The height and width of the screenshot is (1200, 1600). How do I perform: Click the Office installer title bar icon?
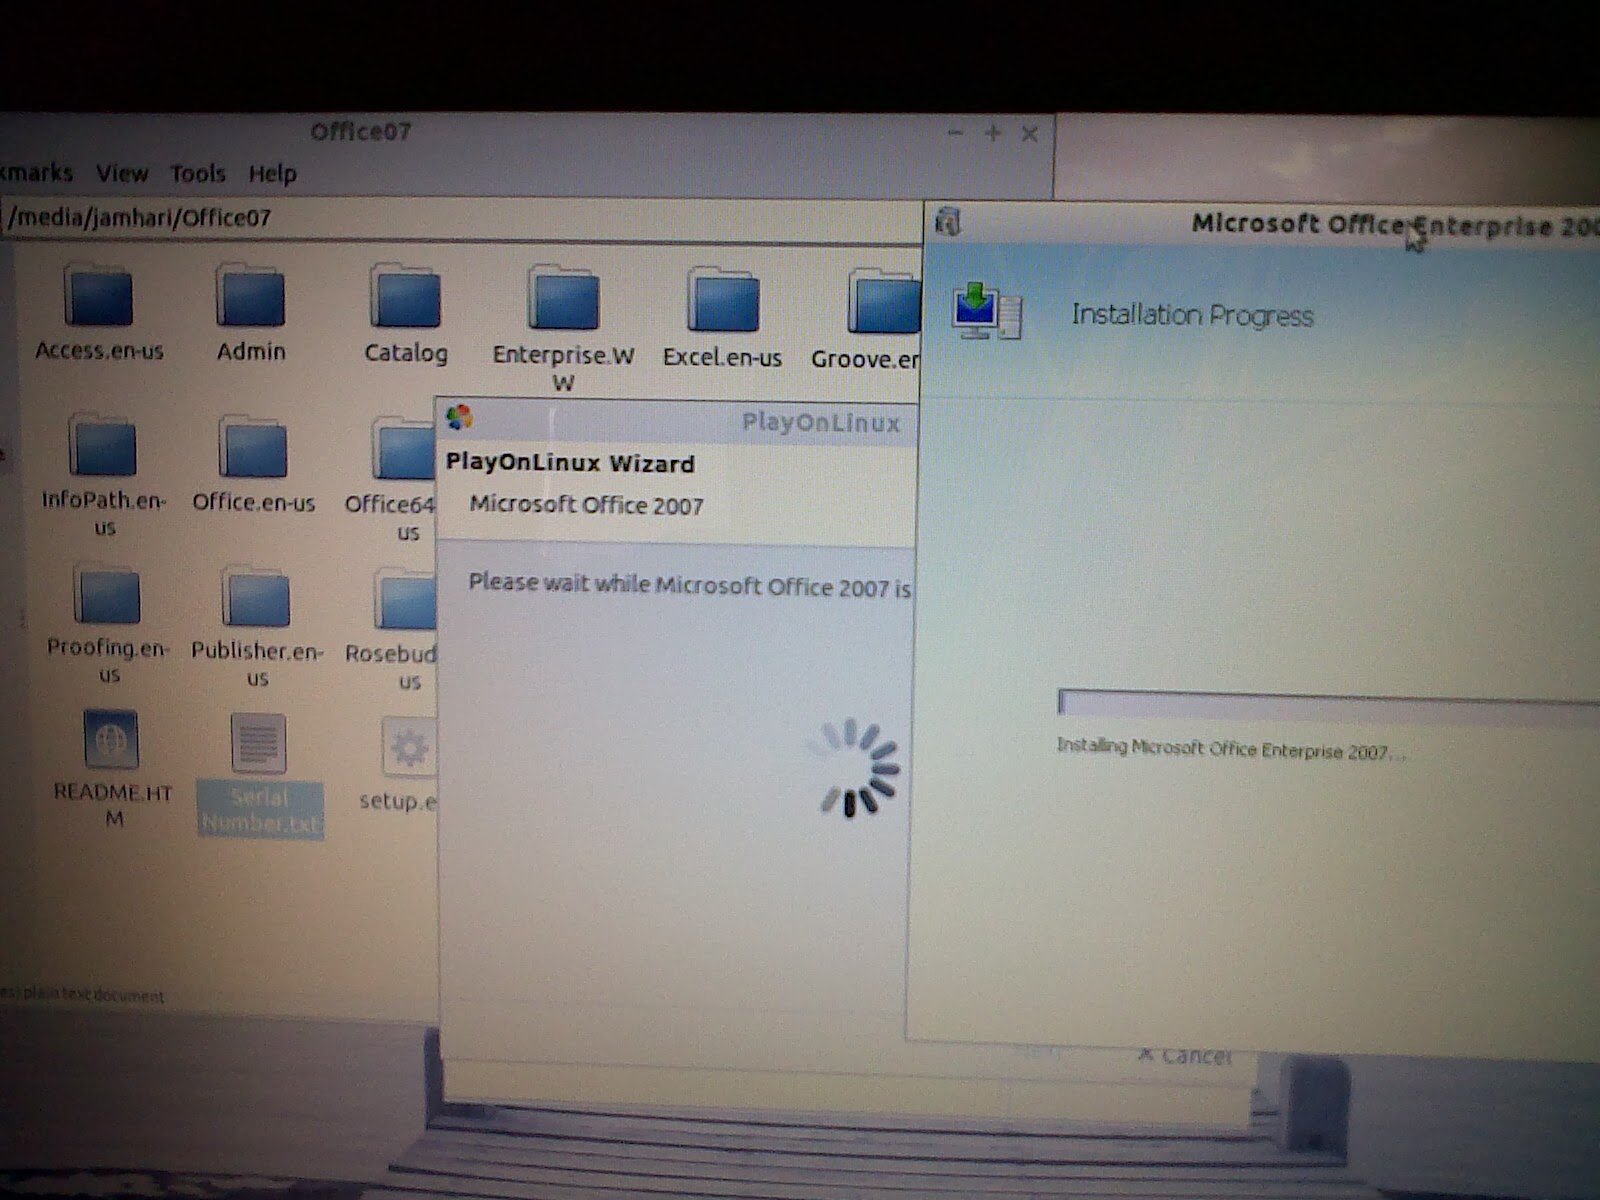tap(947, 221)
